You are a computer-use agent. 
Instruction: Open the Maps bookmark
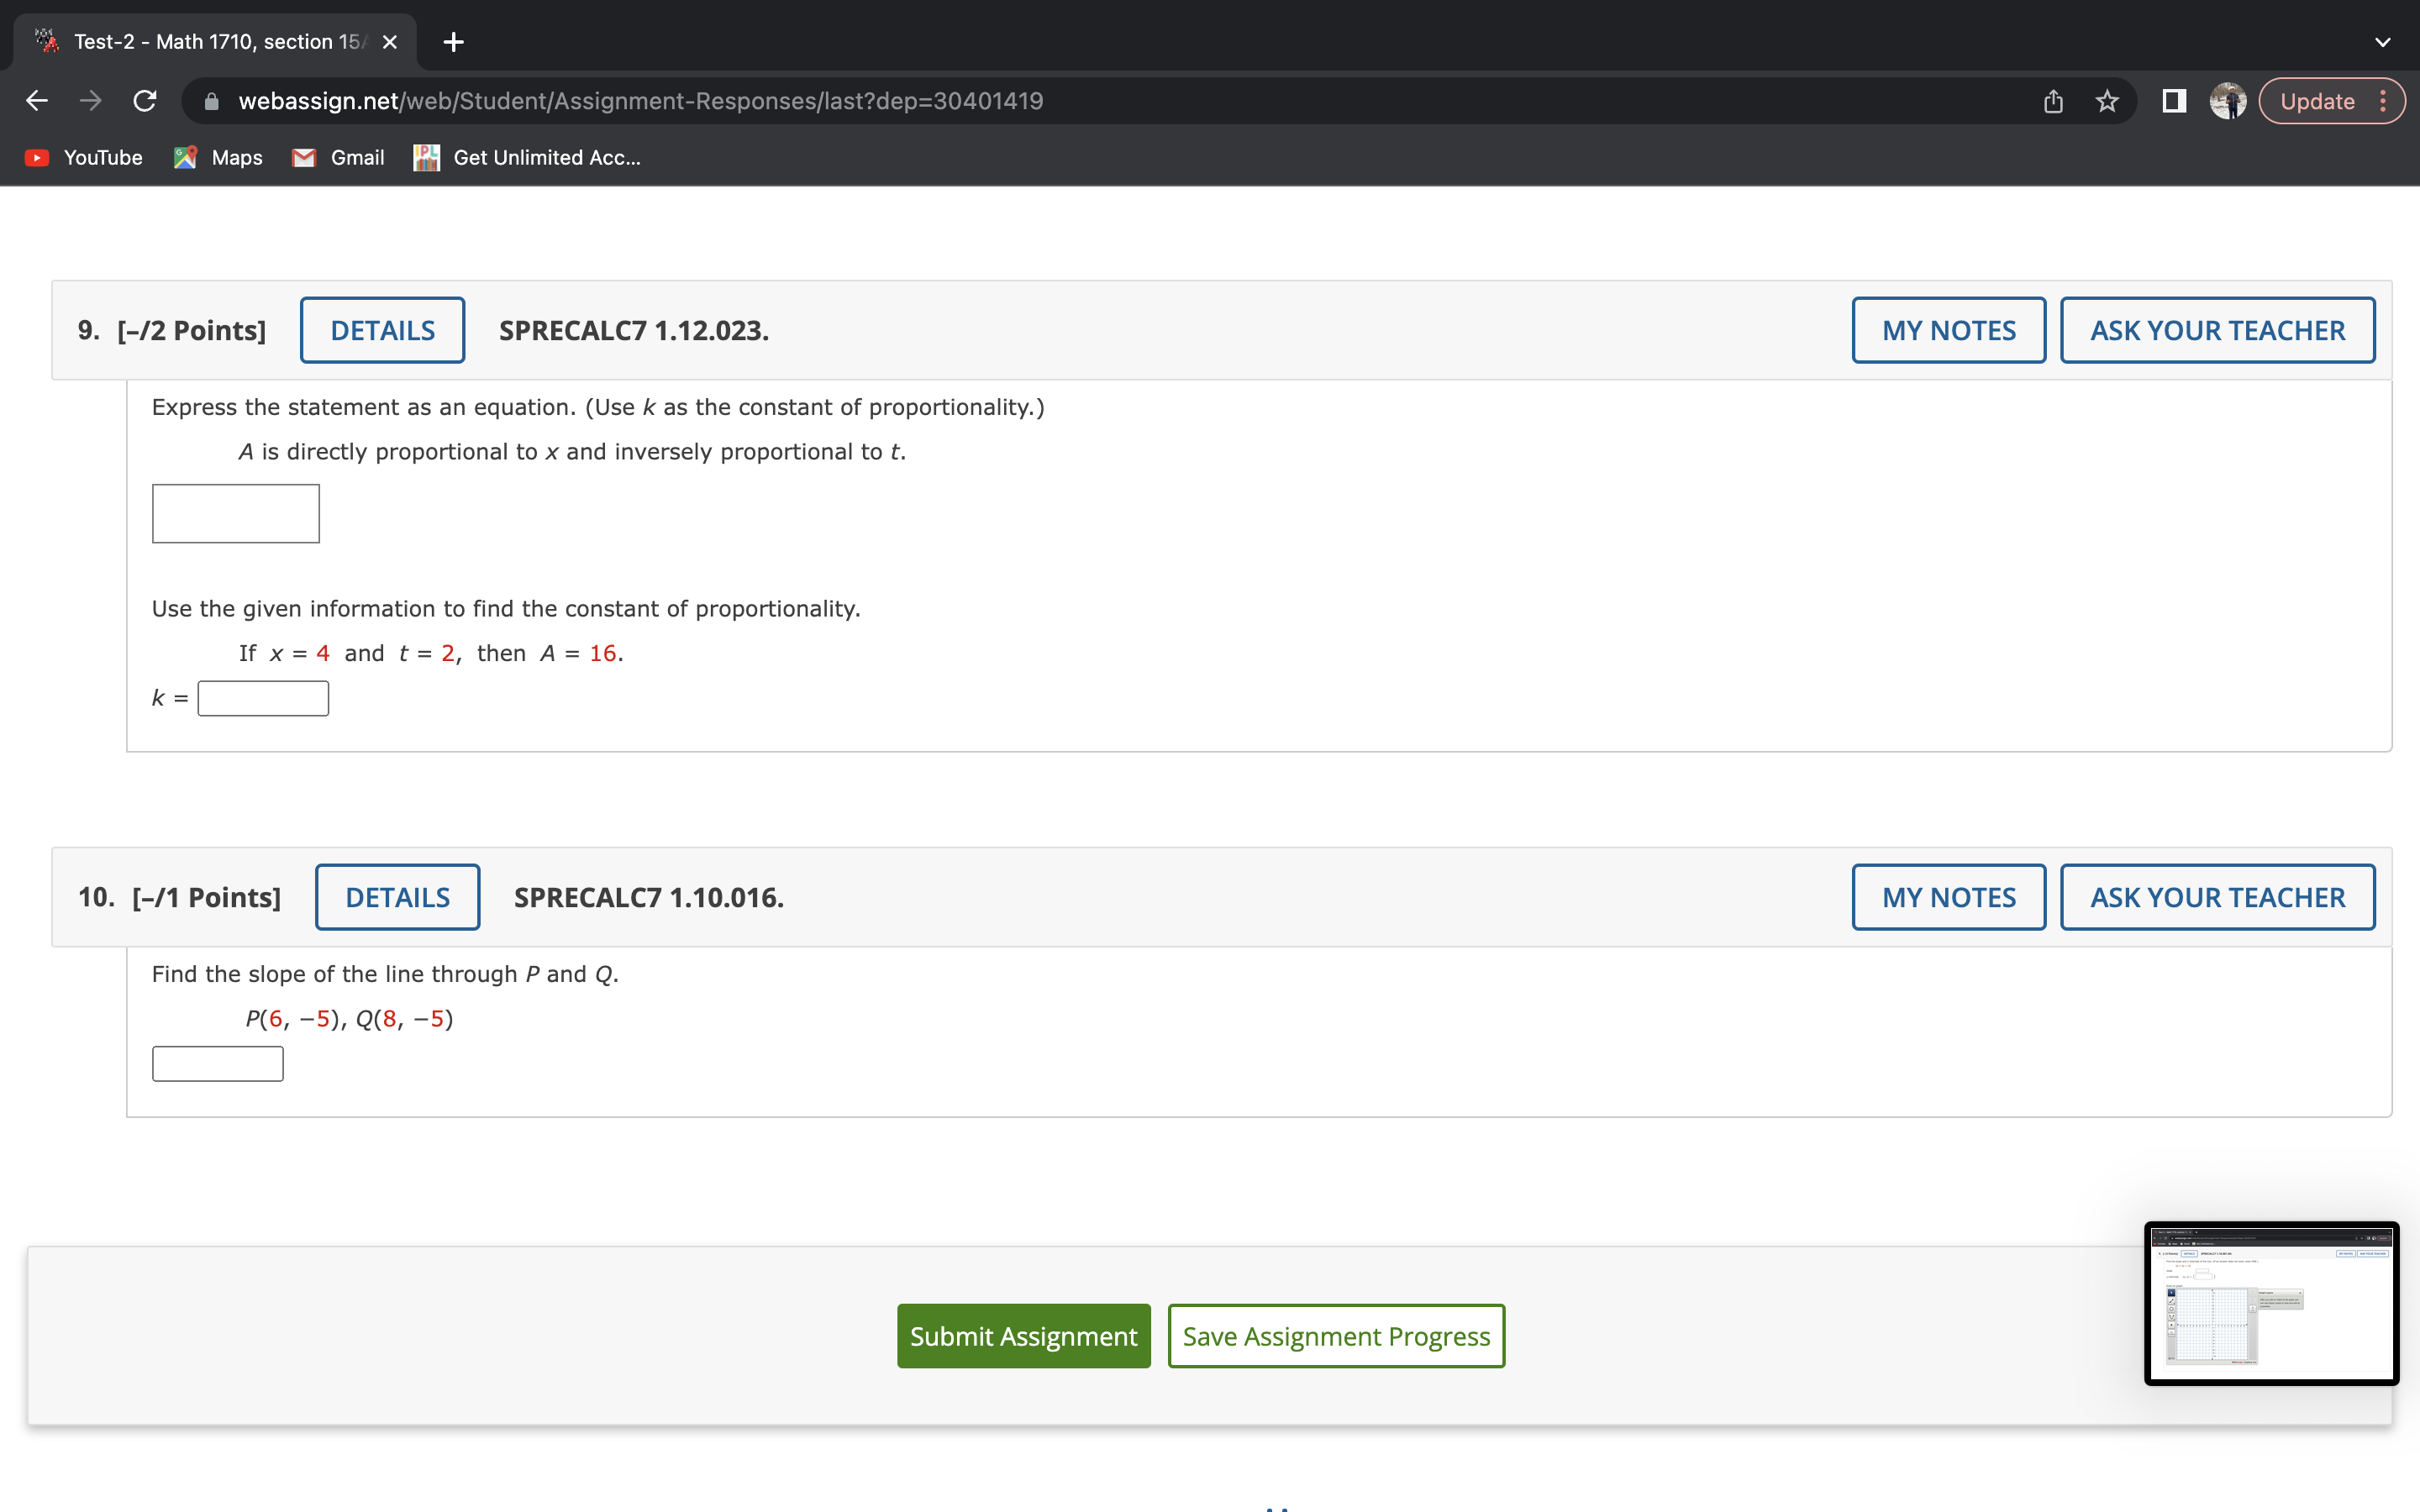[218, 158]
